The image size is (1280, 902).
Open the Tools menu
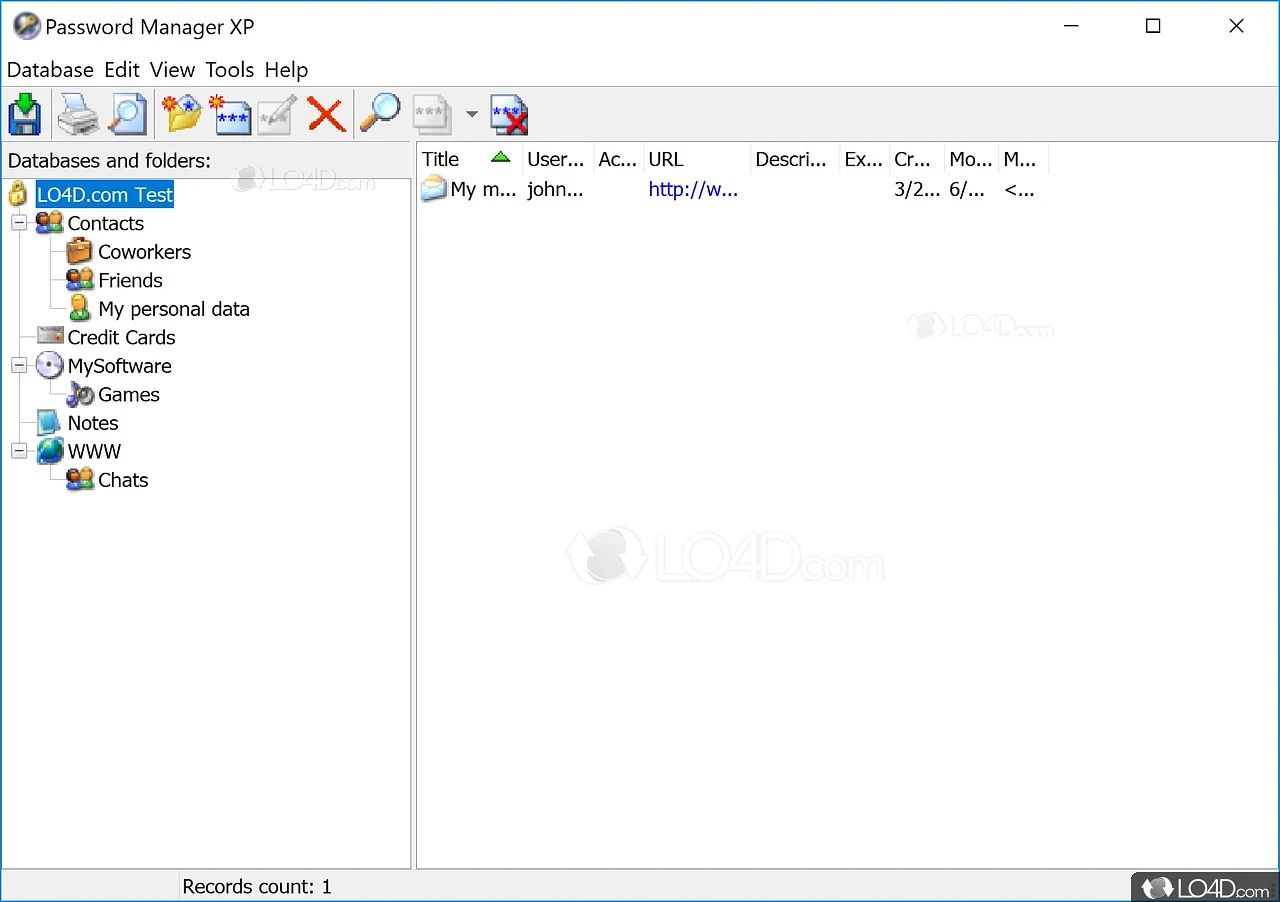[x=229, y=70]
